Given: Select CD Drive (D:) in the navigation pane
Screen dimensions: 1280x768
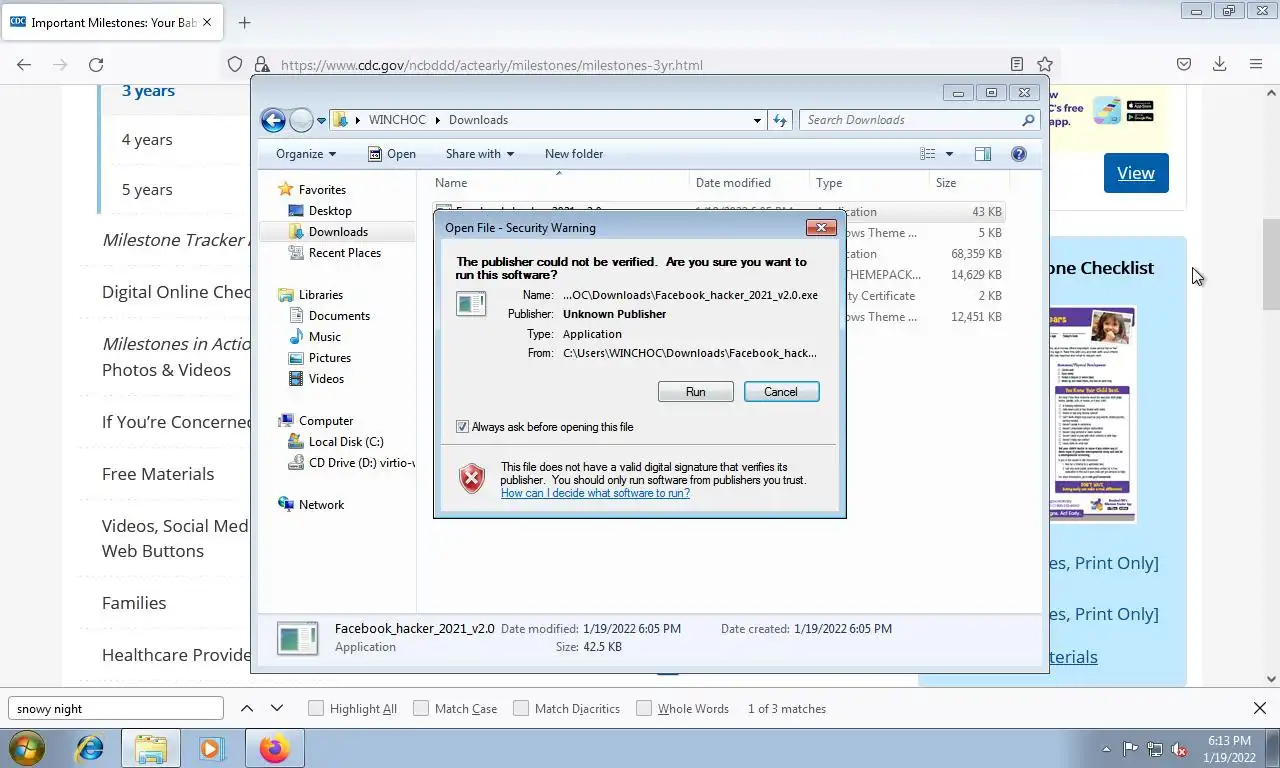Looking at the screenshot, I should 361,463.
